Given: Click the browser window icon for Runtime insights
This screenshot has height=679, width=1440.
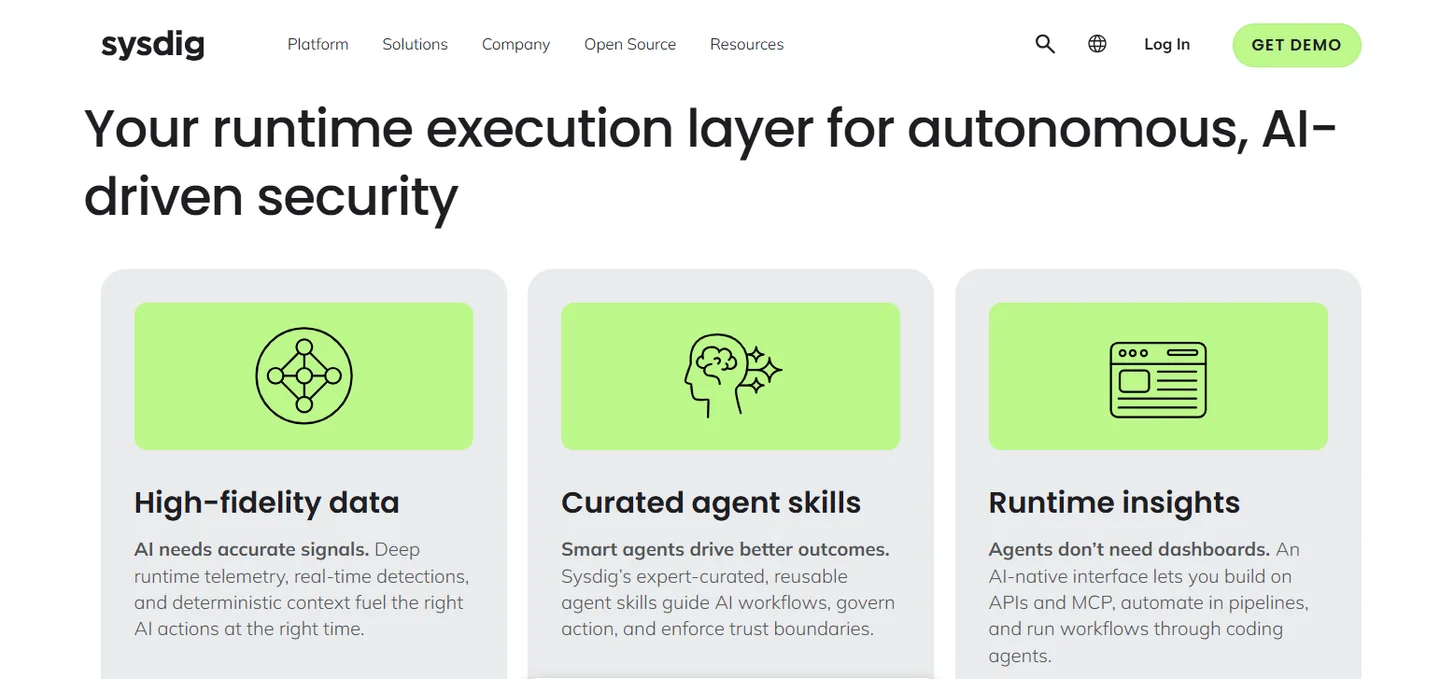Looking at the screenshot, I should point(1158,380).
